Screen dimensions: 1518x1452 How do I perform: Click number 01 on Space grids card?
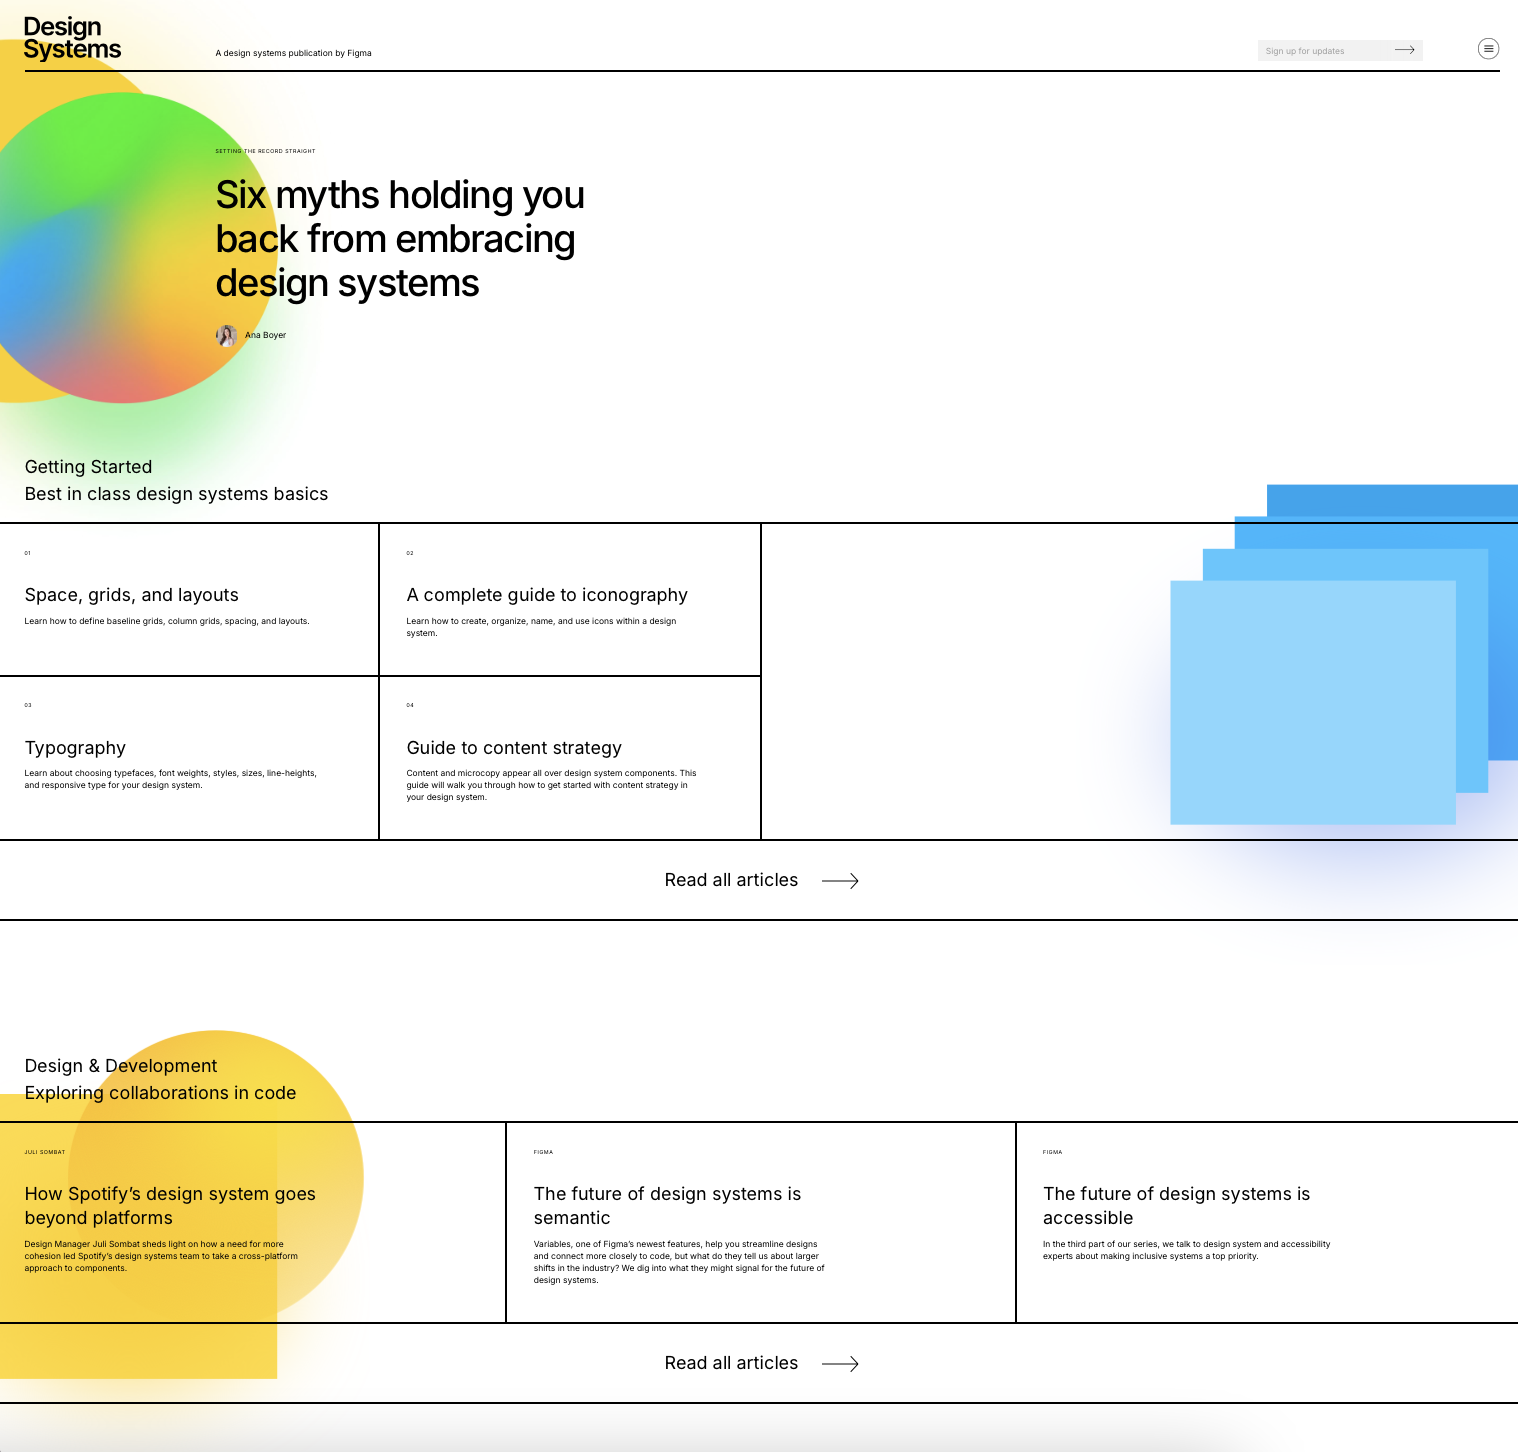click(x=28, y=553)
